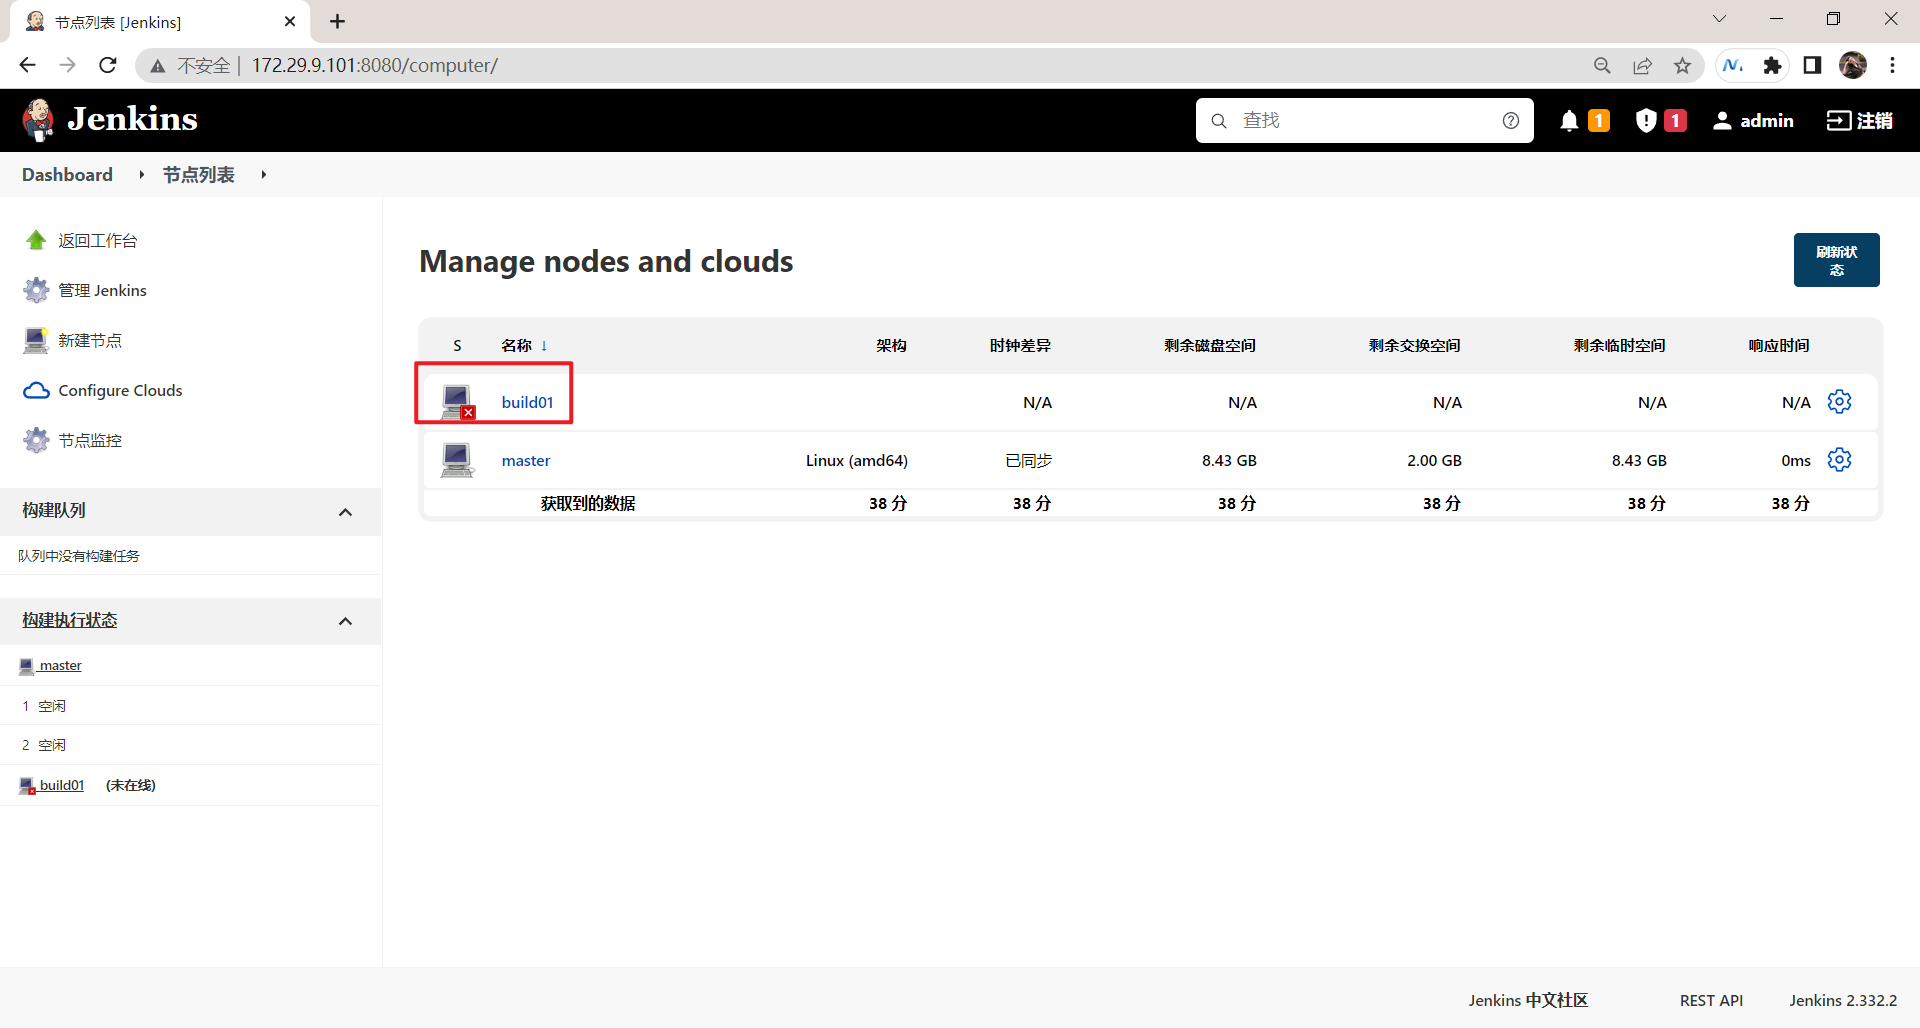
Task: Click the green up arrow icon
Action: [36, 240]
